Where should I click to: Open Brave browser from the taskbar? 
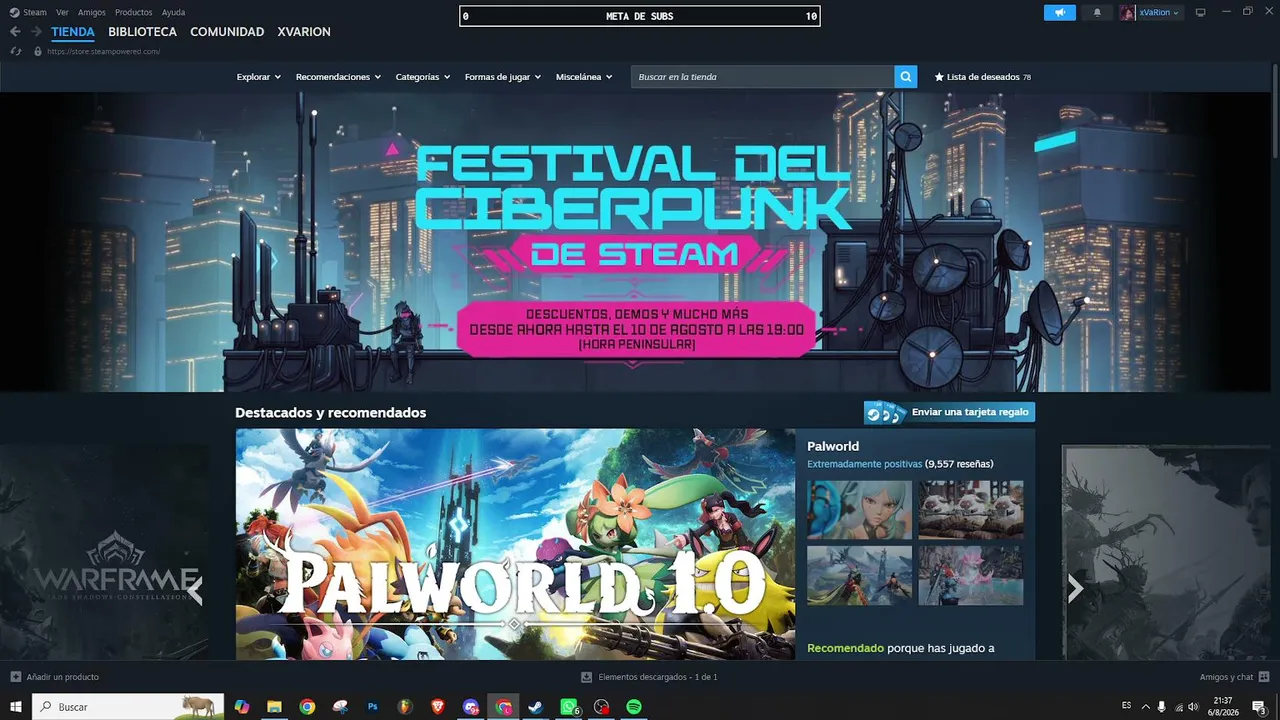(x=438, y=707)
